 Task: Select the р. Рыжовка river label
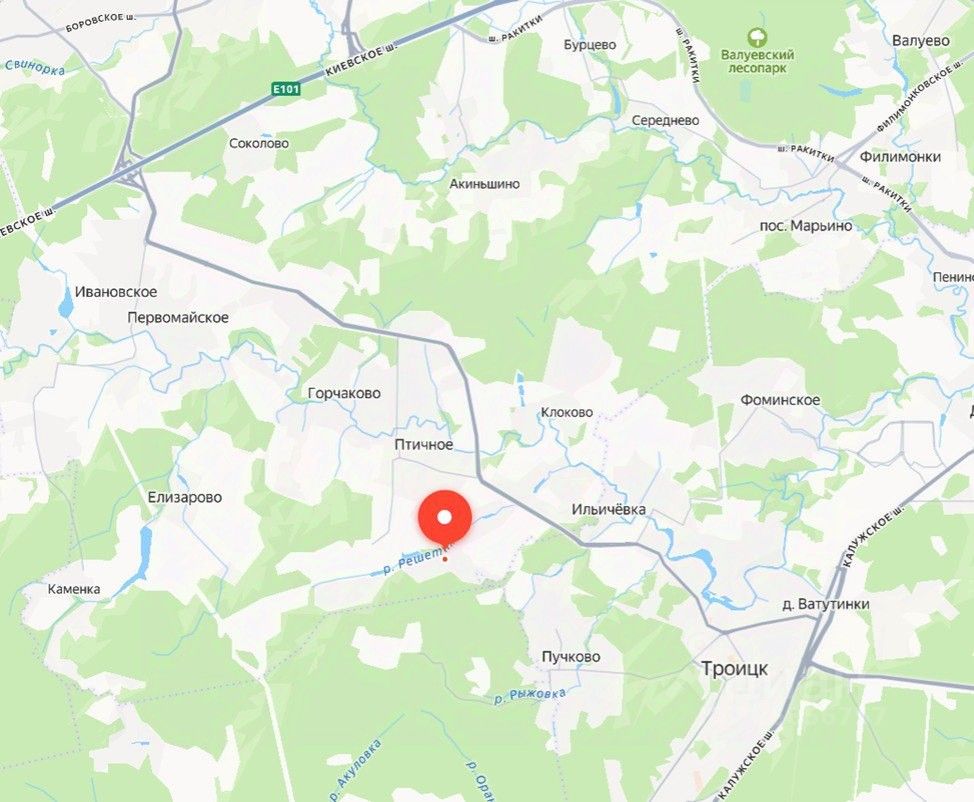click(530, 696)
